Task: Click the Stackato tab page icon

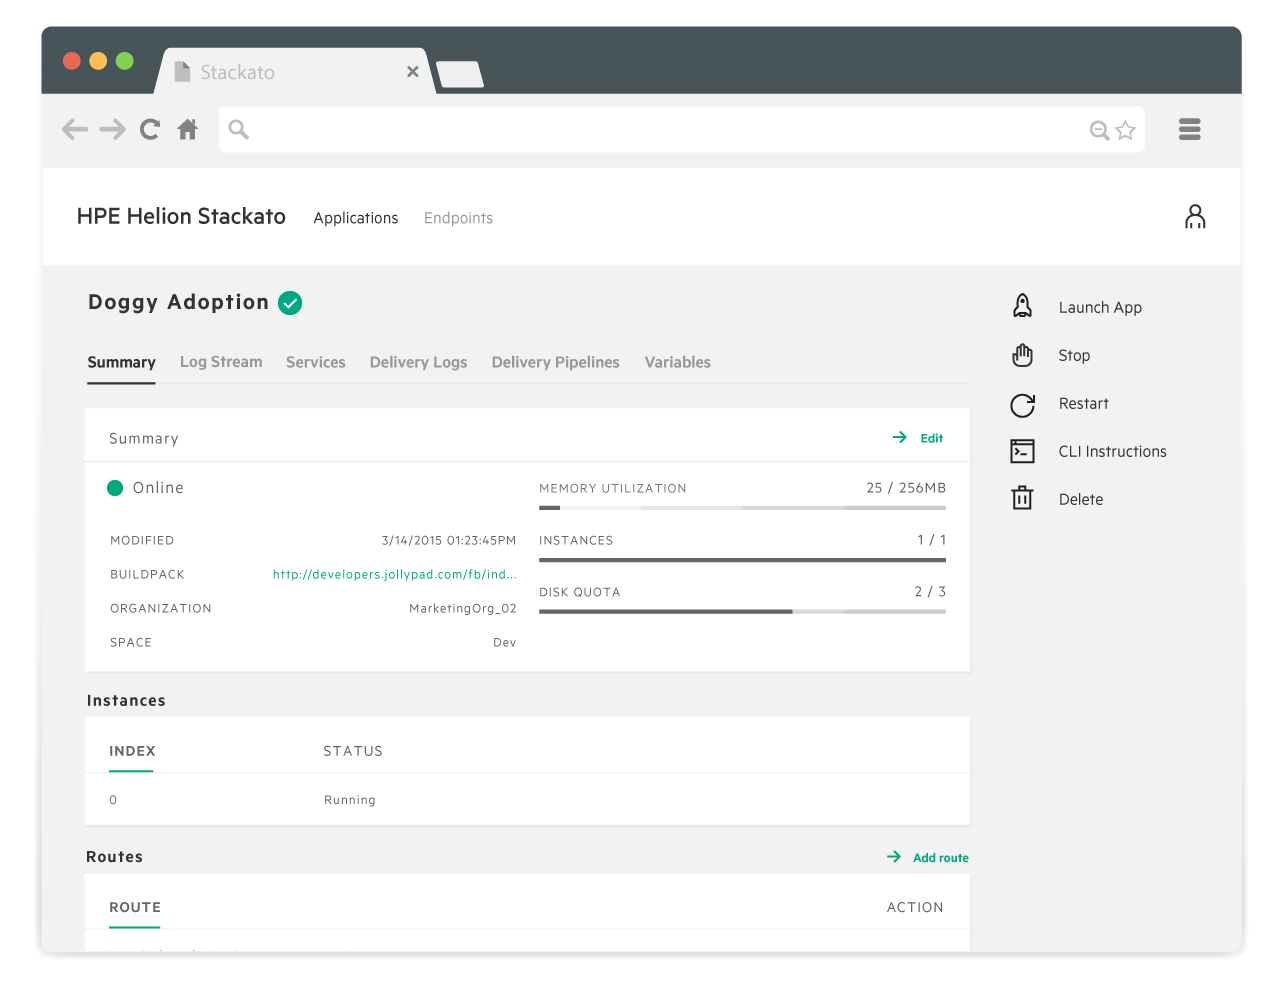Action: point(182,72)
